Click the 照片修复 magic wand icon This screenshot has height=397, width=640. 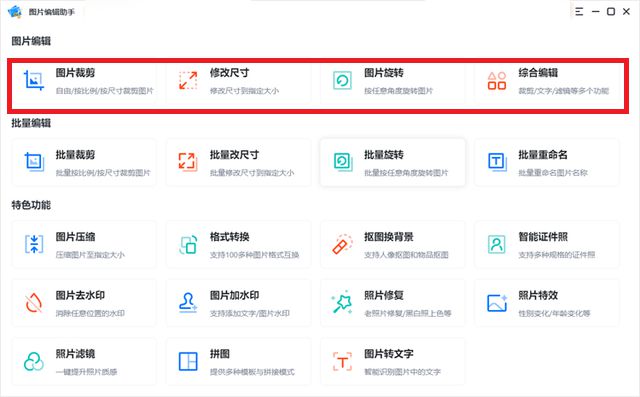pos(342,302)
